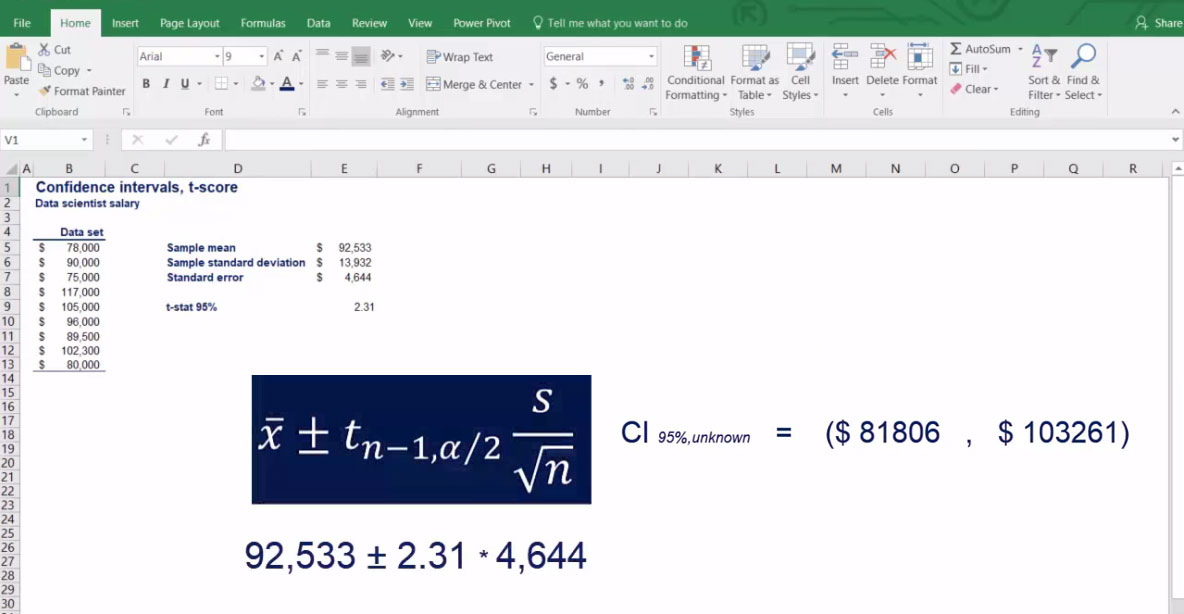The image size is (1184, 614).
Task: Open Sort & Filter
Action: coord(1044,73)
